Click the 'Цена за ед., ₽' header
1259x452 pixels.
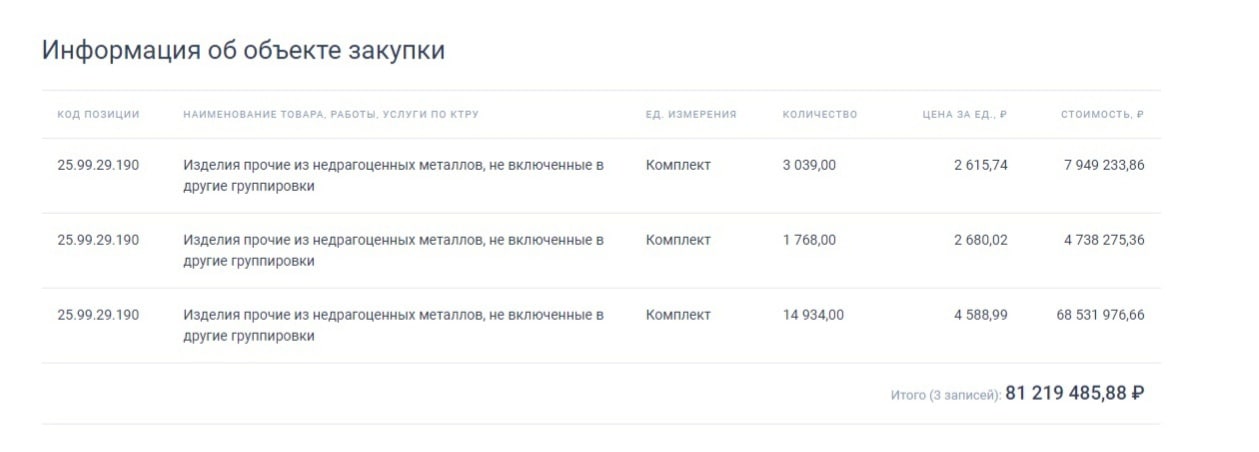[x=965, y=114]
